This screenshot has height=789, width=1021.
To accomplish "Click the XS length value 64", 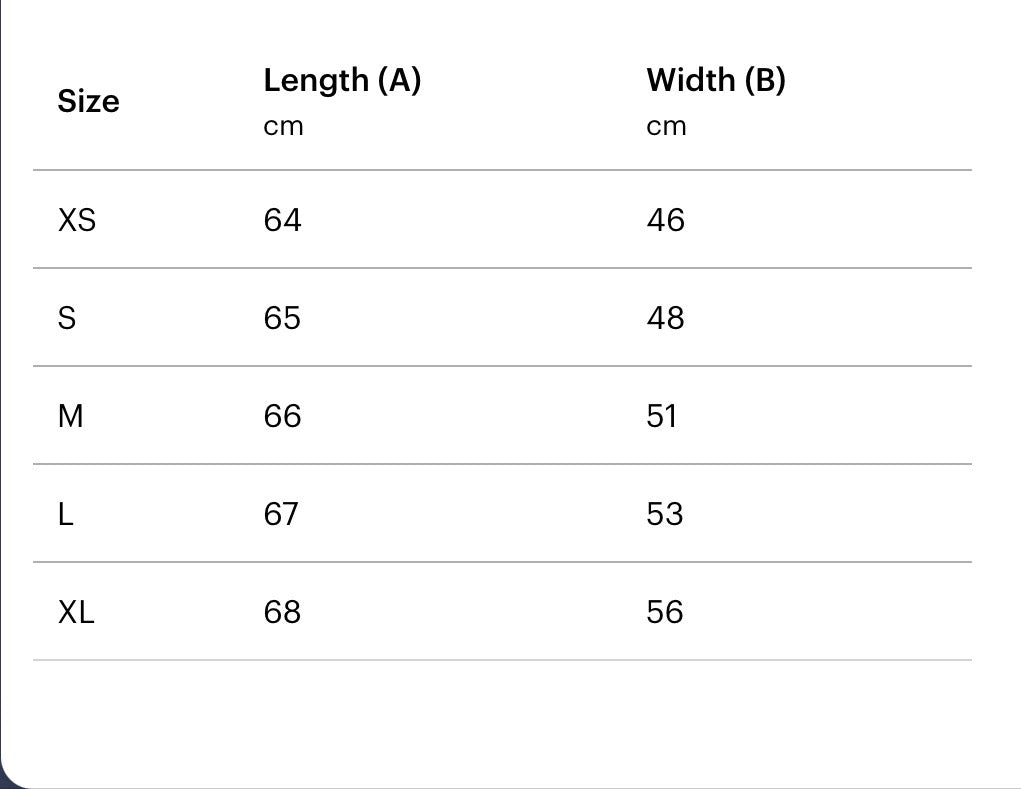I will click(x=282, y=219).
